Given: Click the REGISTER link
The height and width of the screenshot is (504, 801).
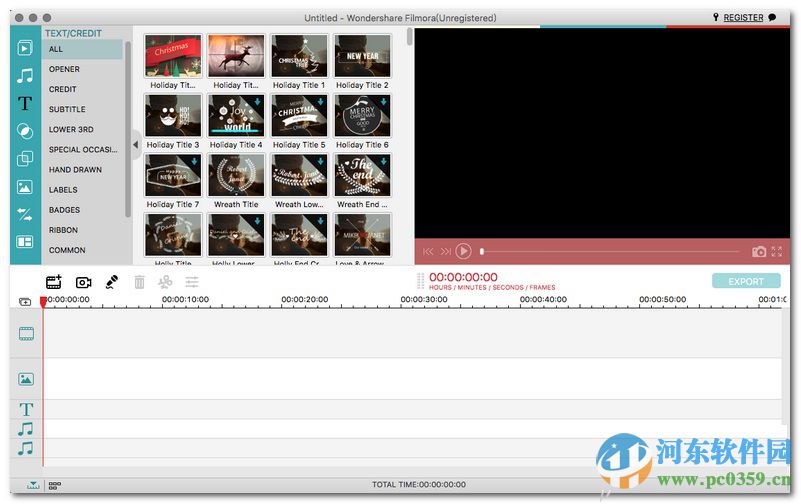Looking at the screenshot, I should [x=743, y=17].
